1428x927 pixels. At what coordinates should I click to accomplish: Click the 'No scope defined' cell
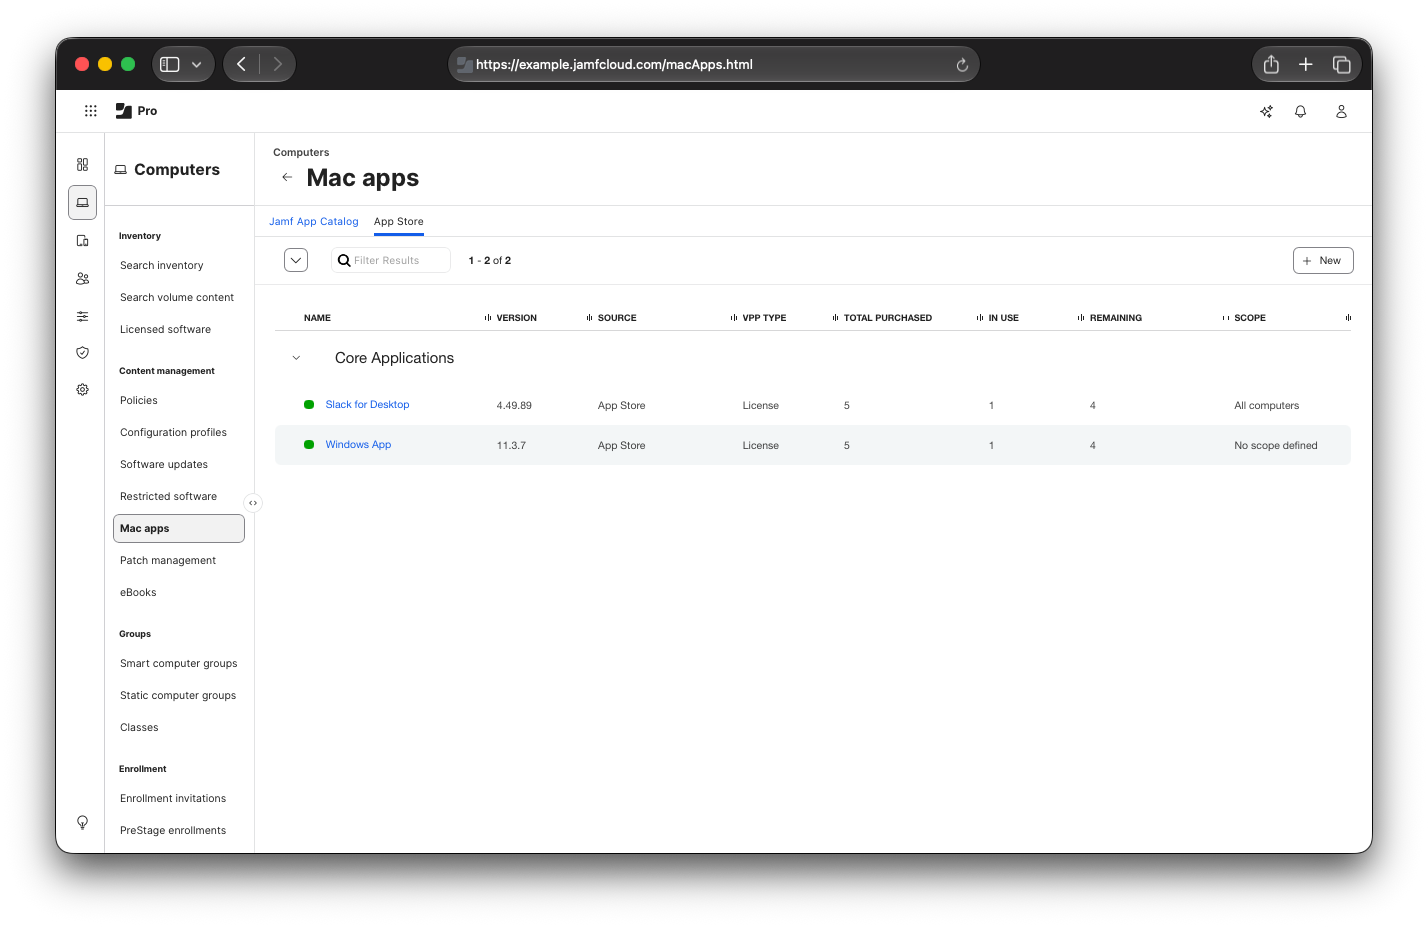pyautogui.click(x=1275, y=446)
